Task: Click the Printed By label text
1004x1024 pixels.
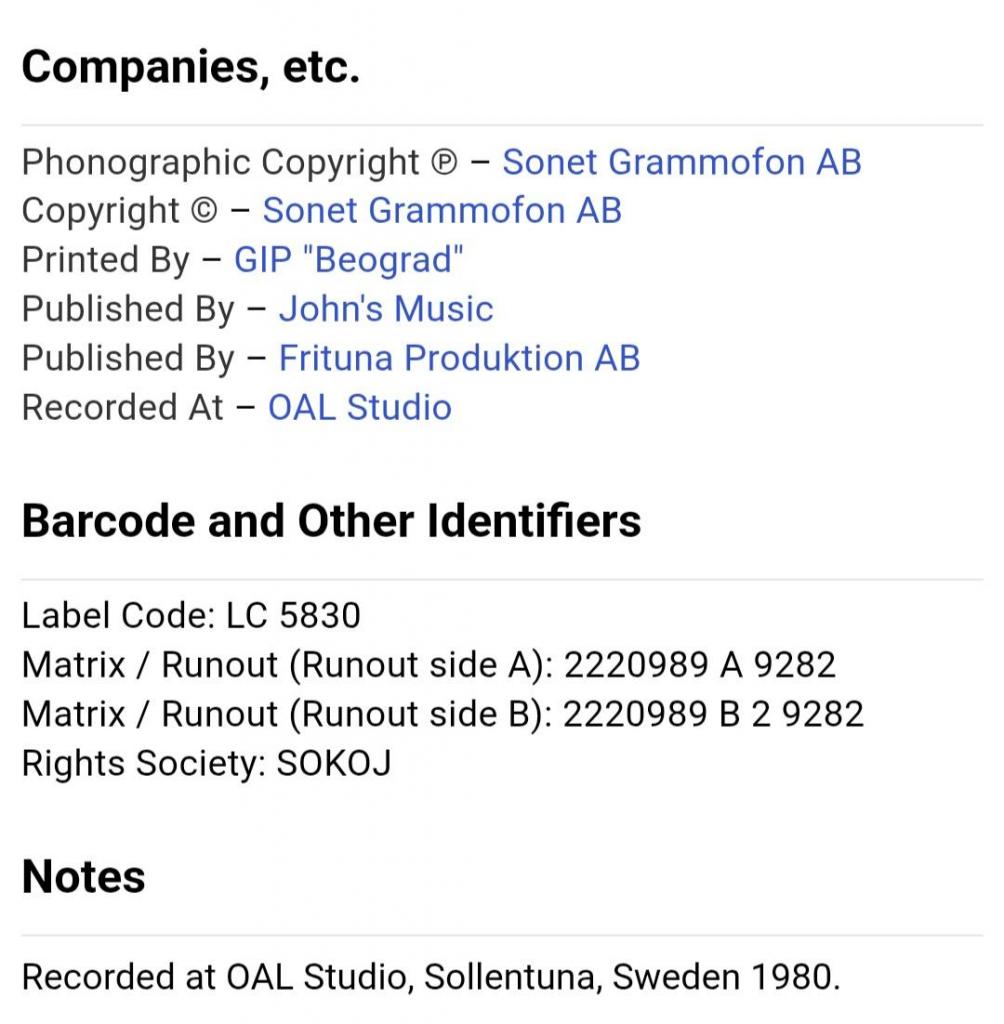Action: 105,260
